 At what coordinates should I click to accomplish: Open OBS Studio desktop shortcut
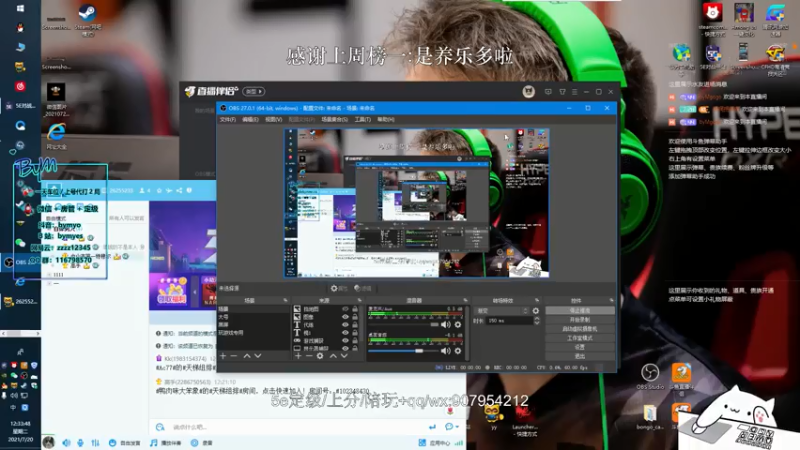tap(649, 377)
